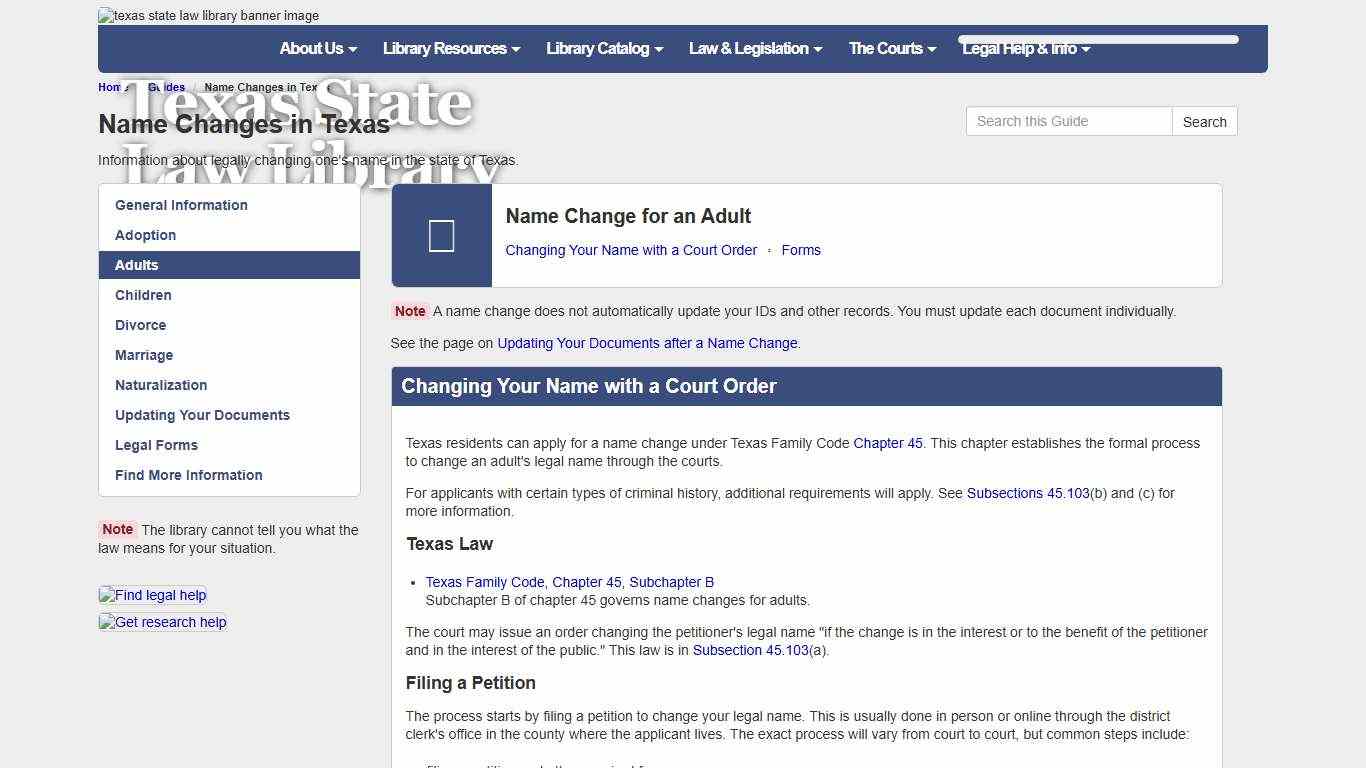
Task: Follow the Subsections 45.103 link
Action: coord(1028,493)
